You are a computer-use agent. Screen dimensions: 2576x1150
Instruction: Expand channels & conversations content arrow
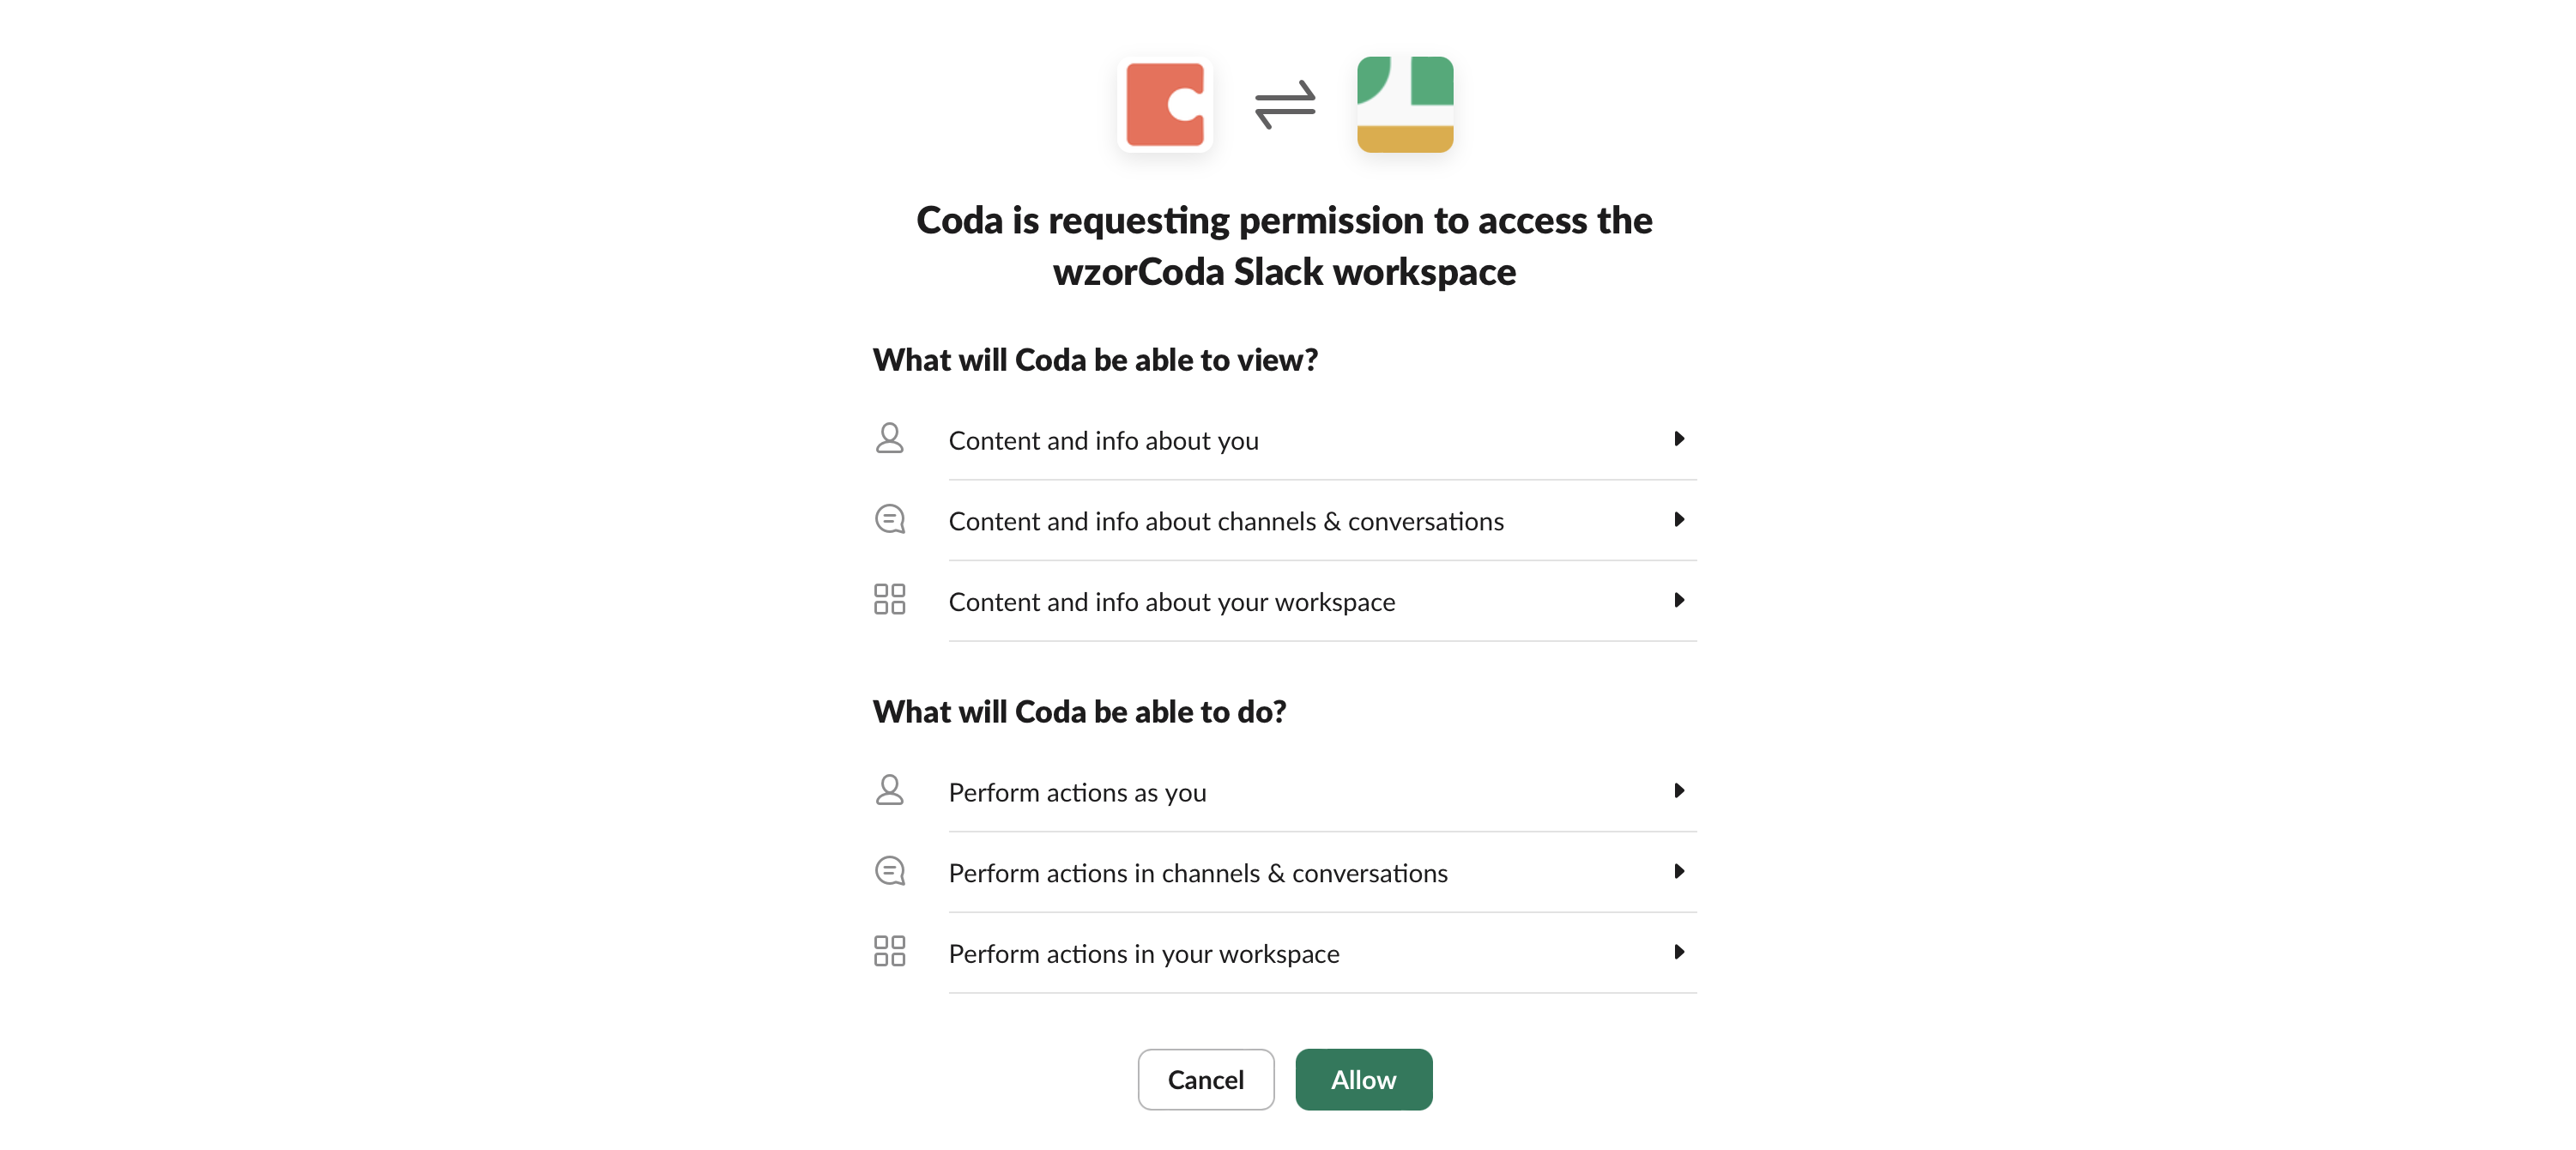coord(1679,520)
